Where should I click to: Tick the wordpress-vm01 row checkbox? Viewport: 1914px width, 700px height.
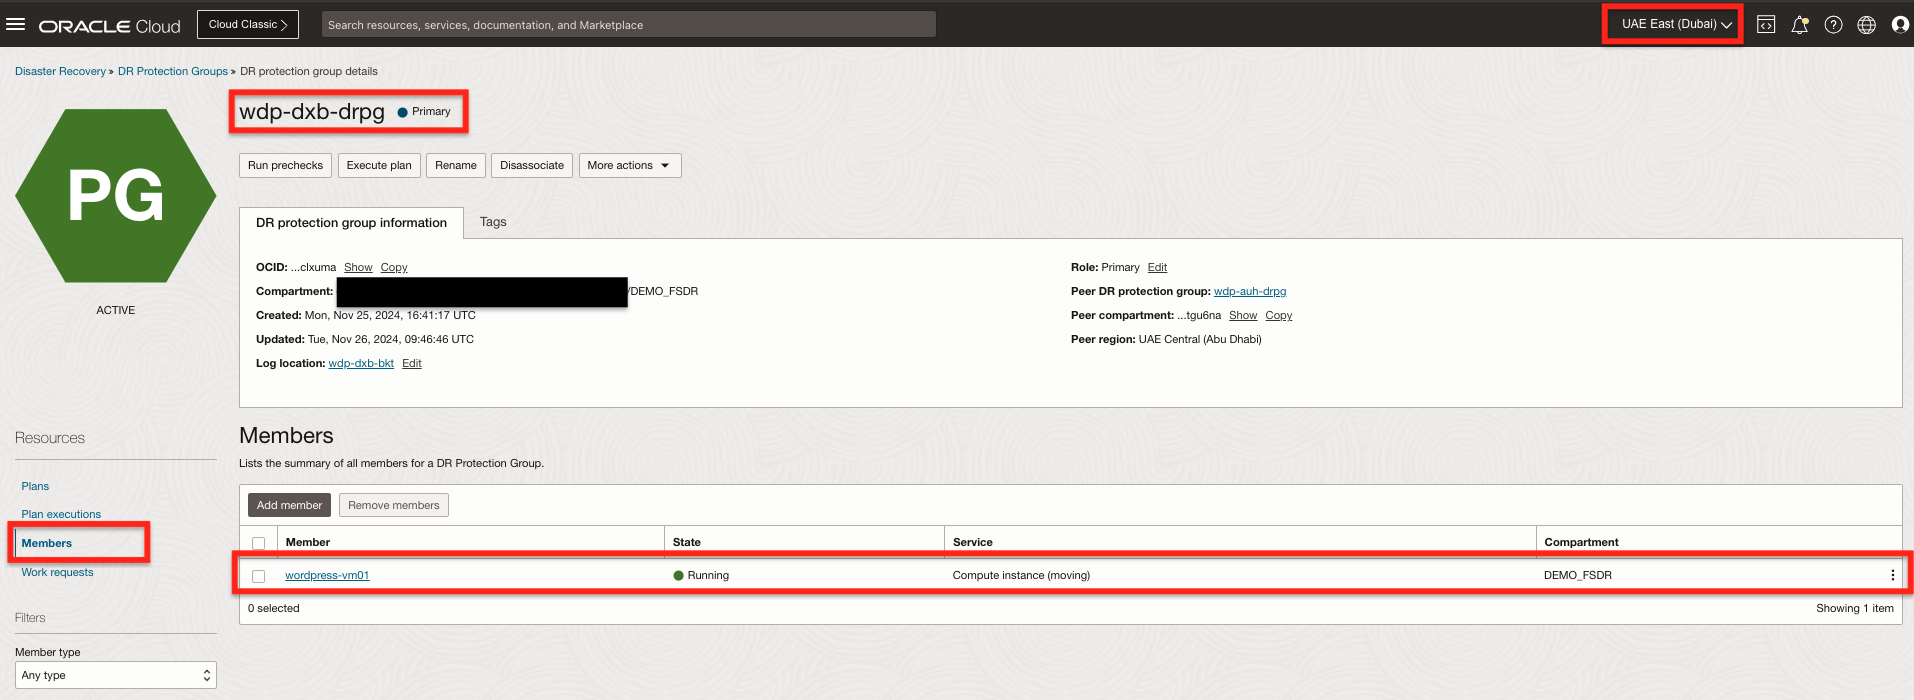click(259, 576)
